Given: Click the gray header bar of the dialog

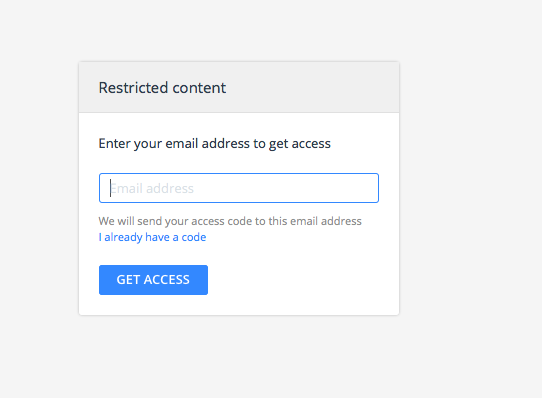Looking at the screenshot, I should 239,87.
